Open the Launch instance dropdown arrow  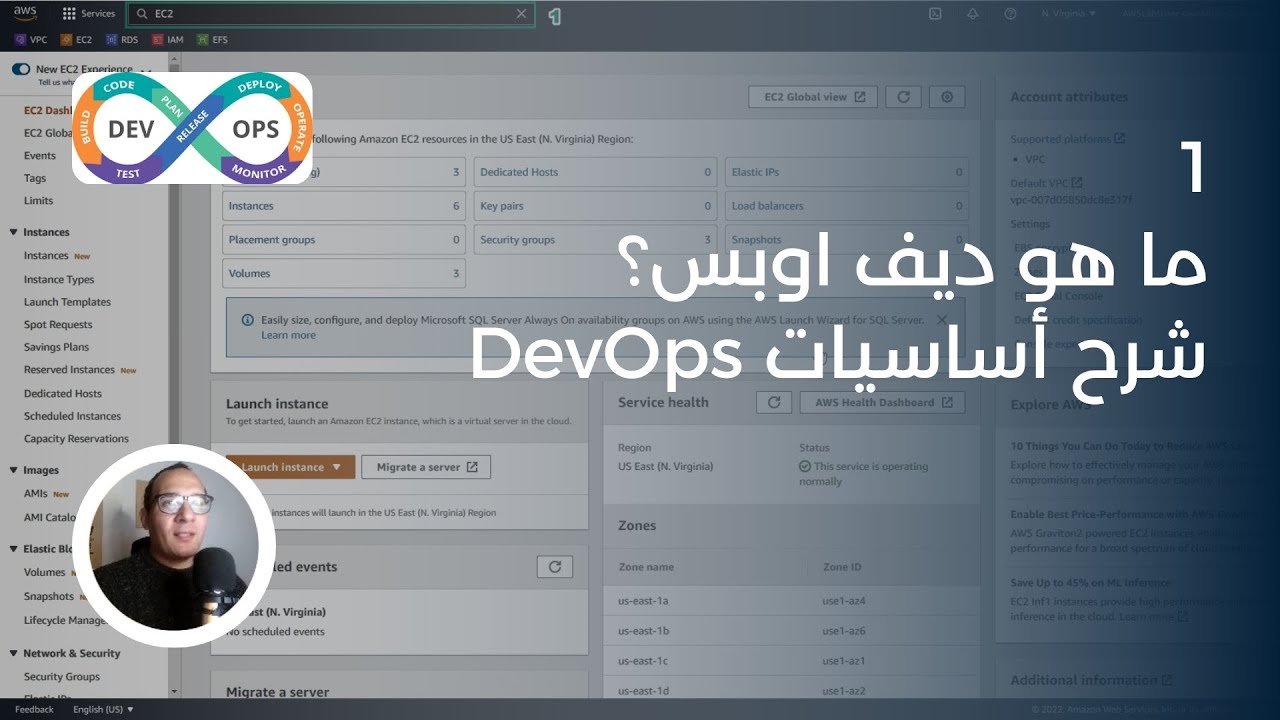[x=337, y=467]
